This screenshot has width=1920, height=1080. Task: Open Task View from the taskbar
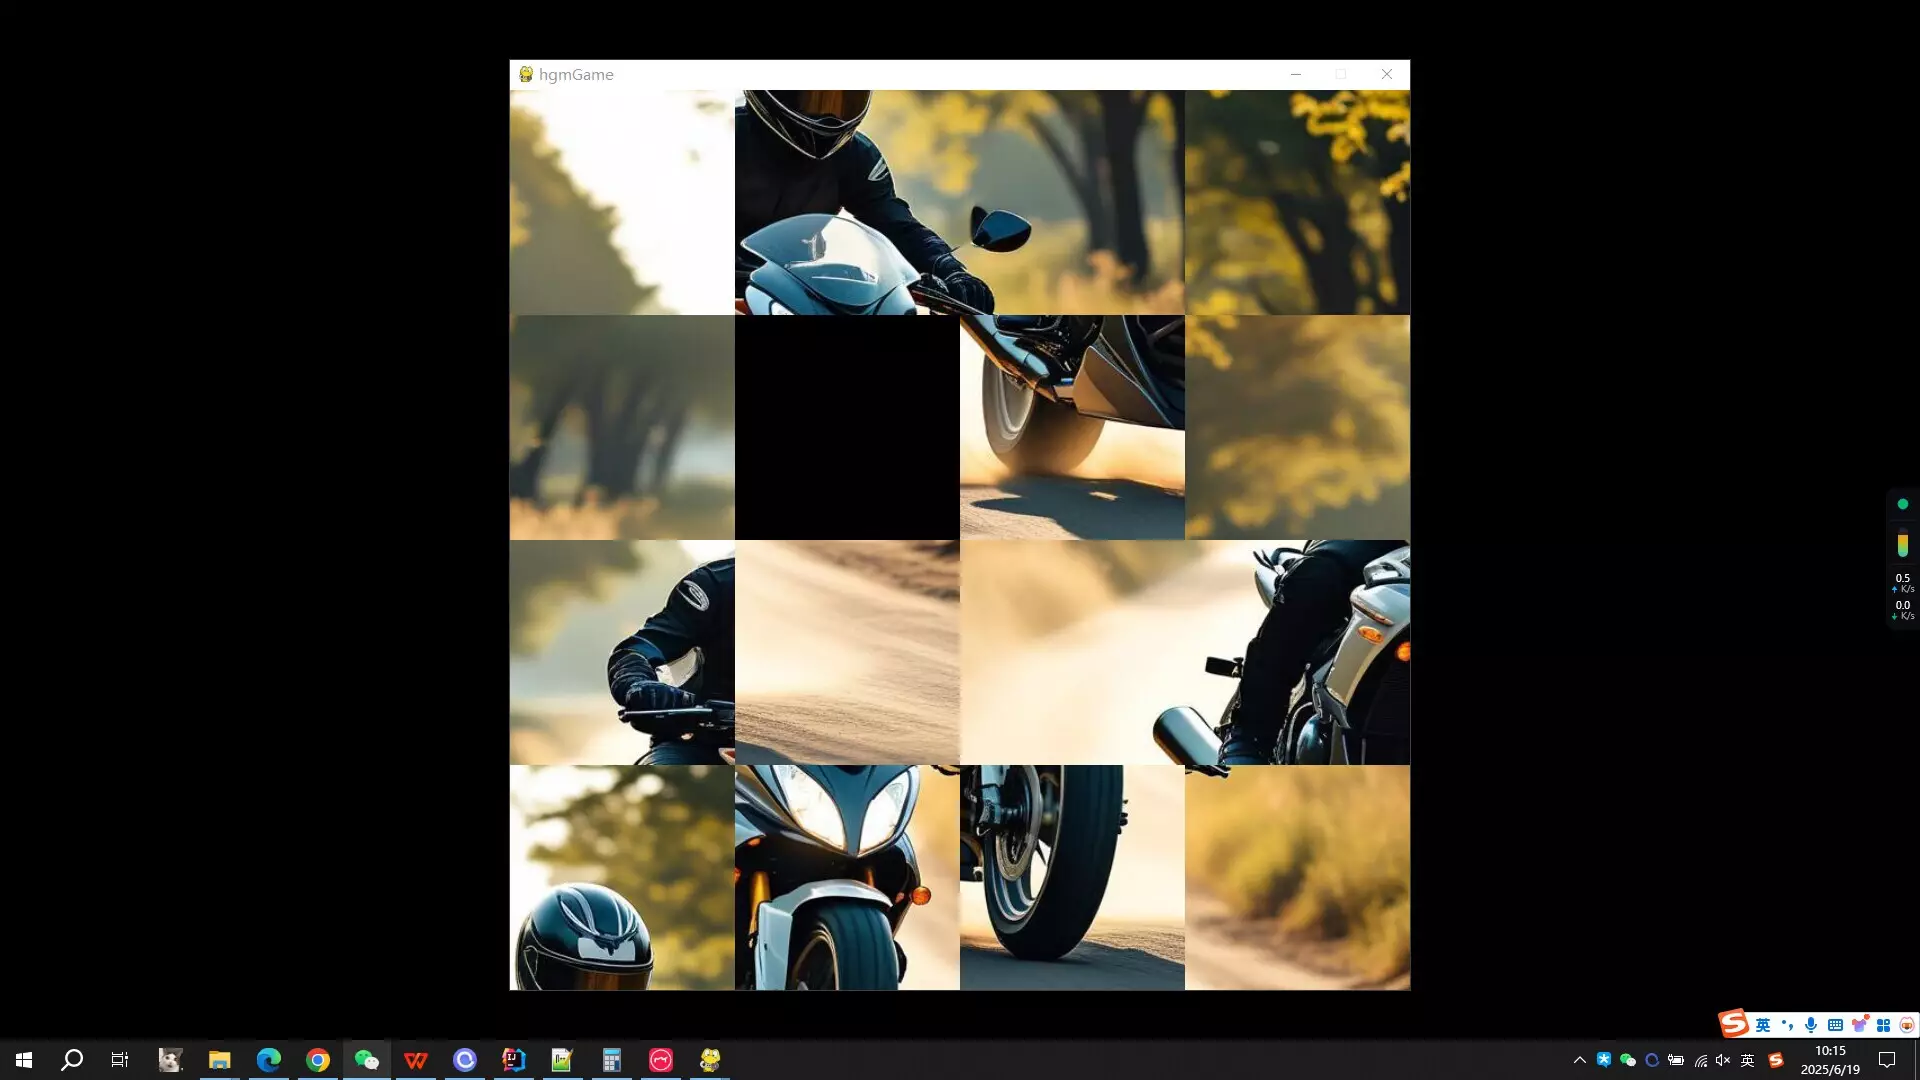(119, 1059)
